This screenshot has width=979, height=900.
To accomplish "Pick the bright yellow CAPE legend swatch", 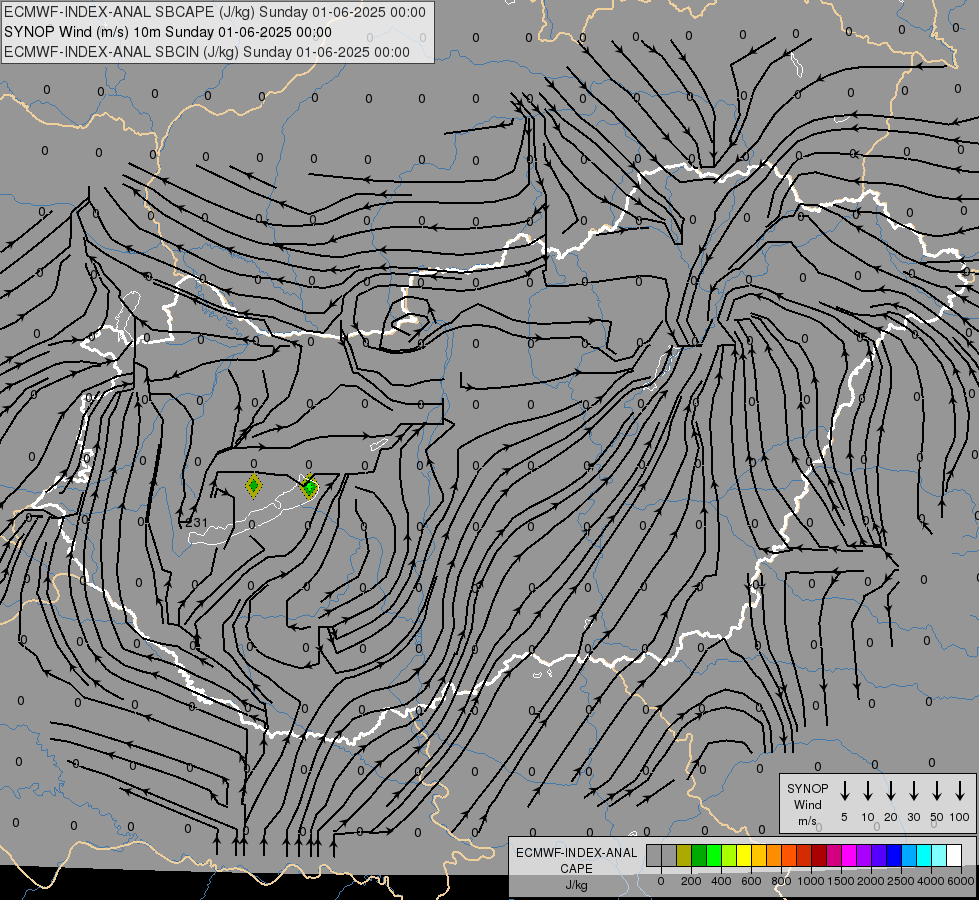I will point(744,855).
